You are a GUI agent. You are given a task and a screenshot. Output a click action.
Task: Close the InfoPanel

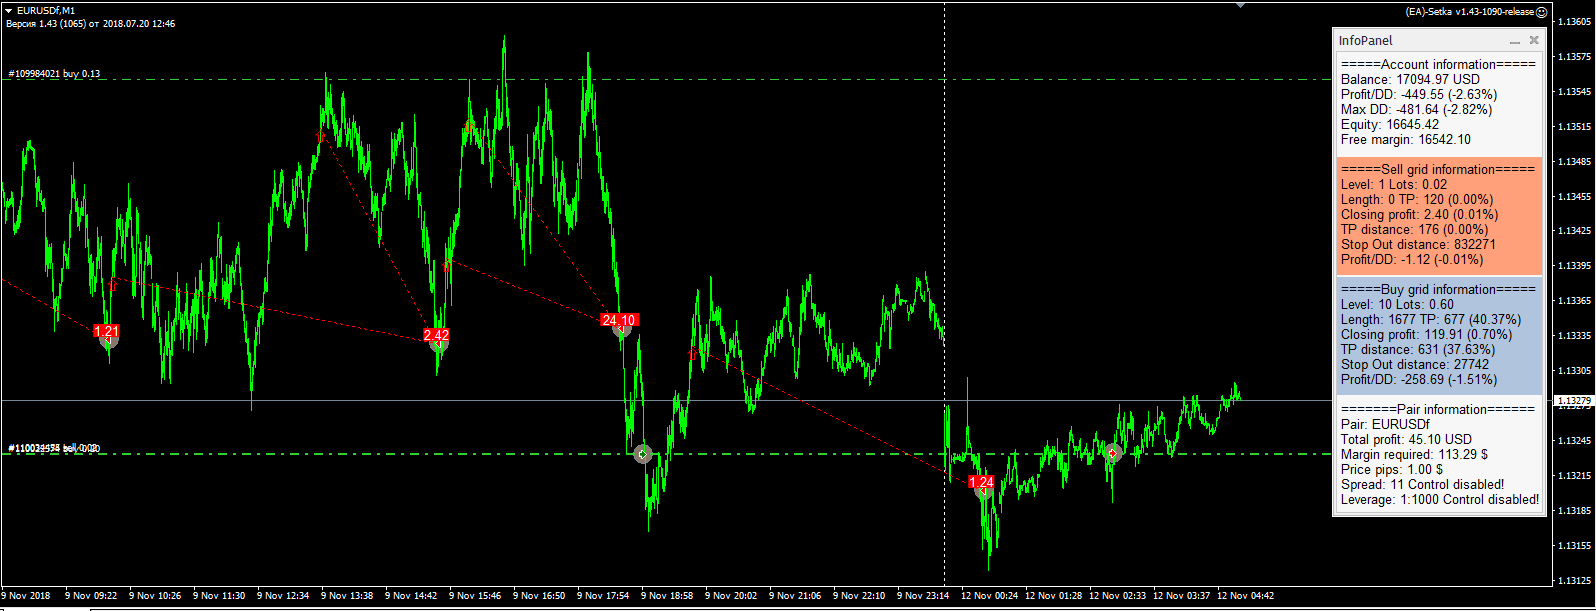(x=1534, y=41)
